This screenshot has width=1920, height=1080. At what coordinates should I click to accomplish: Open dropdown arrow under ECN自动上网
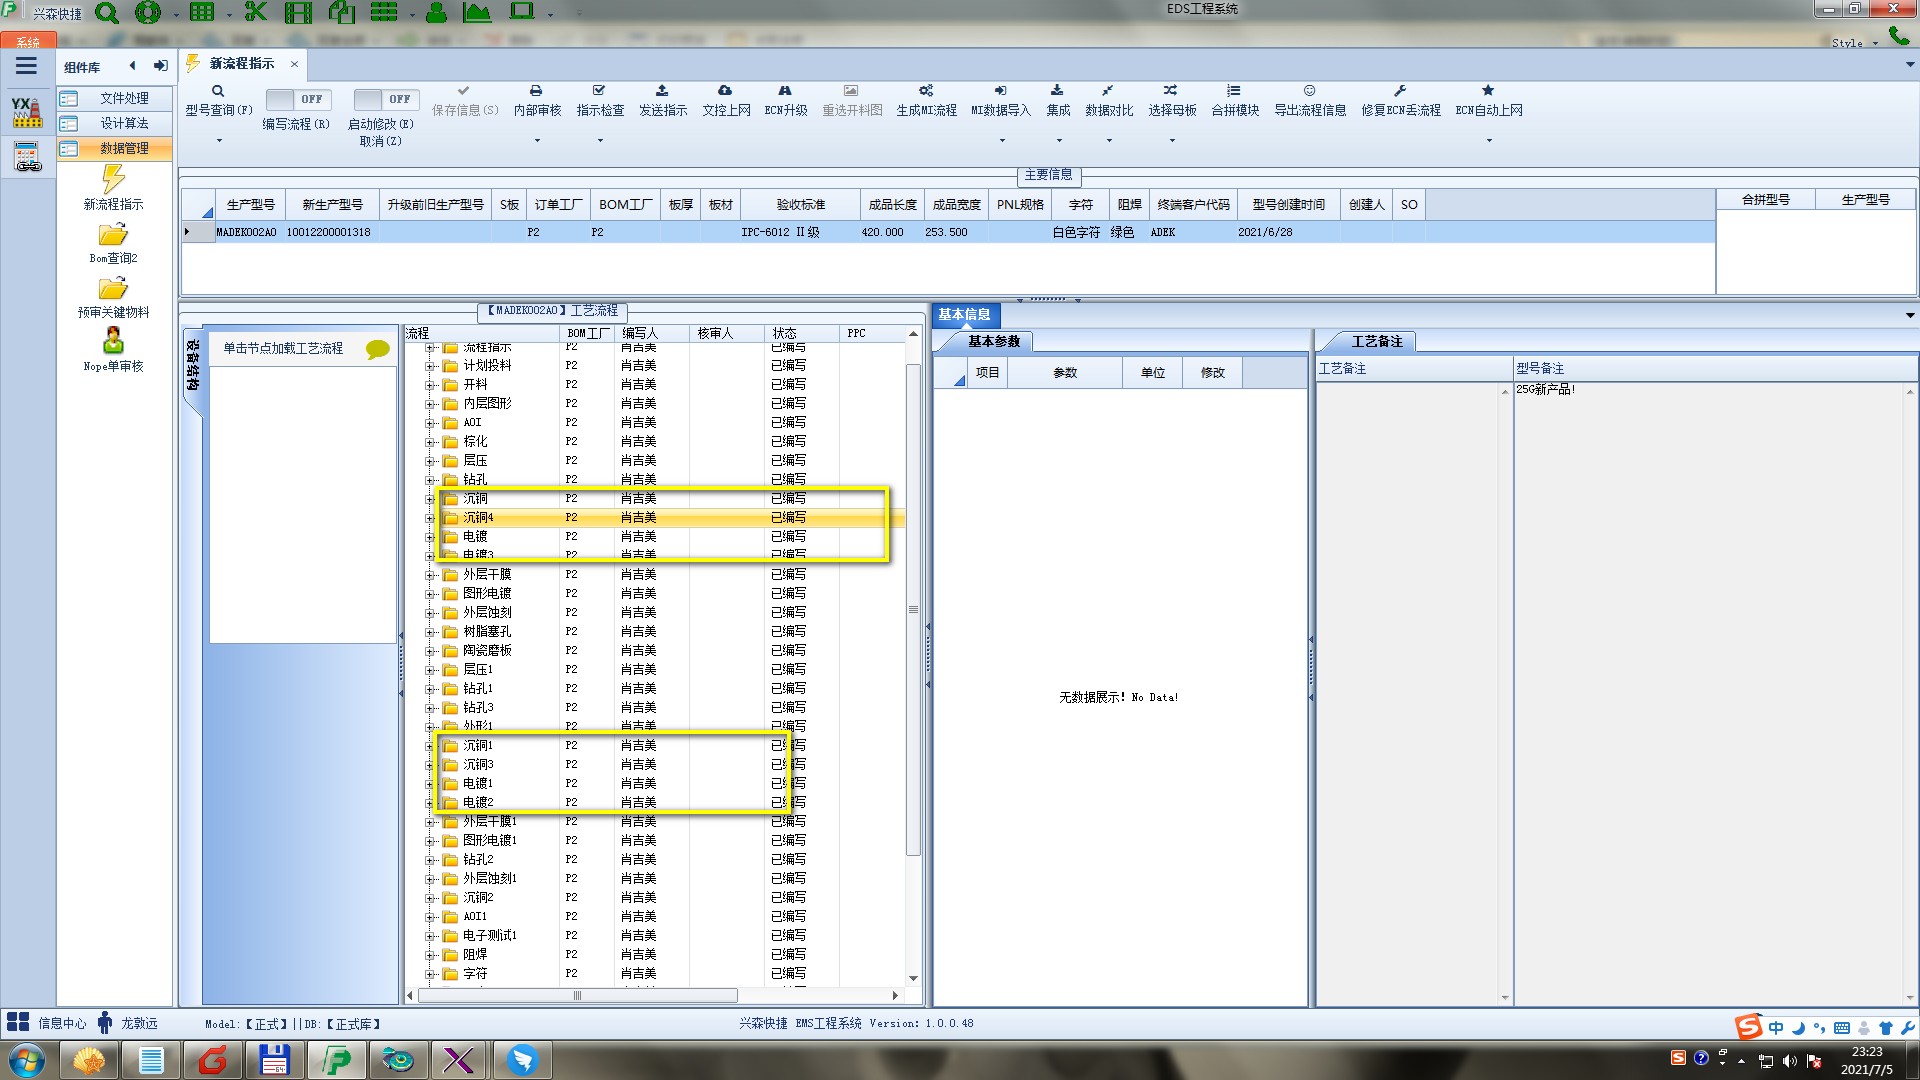1489,141
